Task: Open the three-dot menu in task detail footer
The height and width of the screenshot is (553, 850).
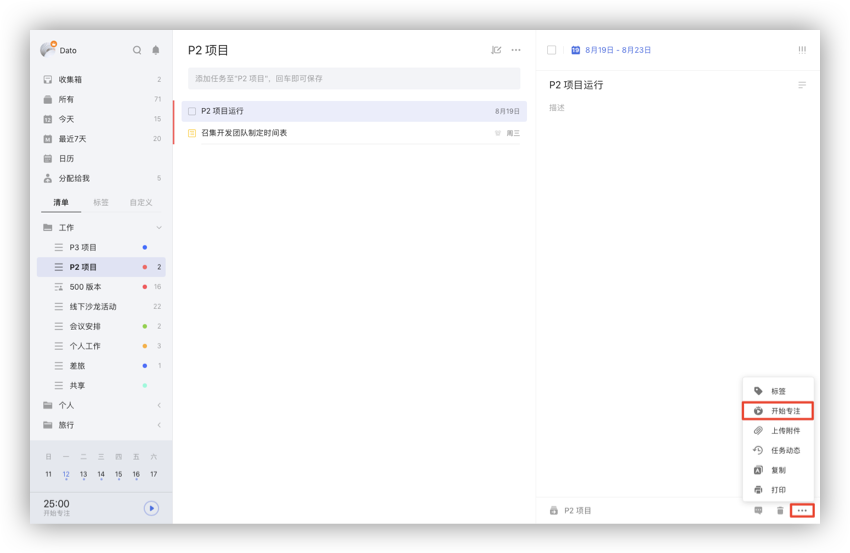Action: tap(802, 511)
